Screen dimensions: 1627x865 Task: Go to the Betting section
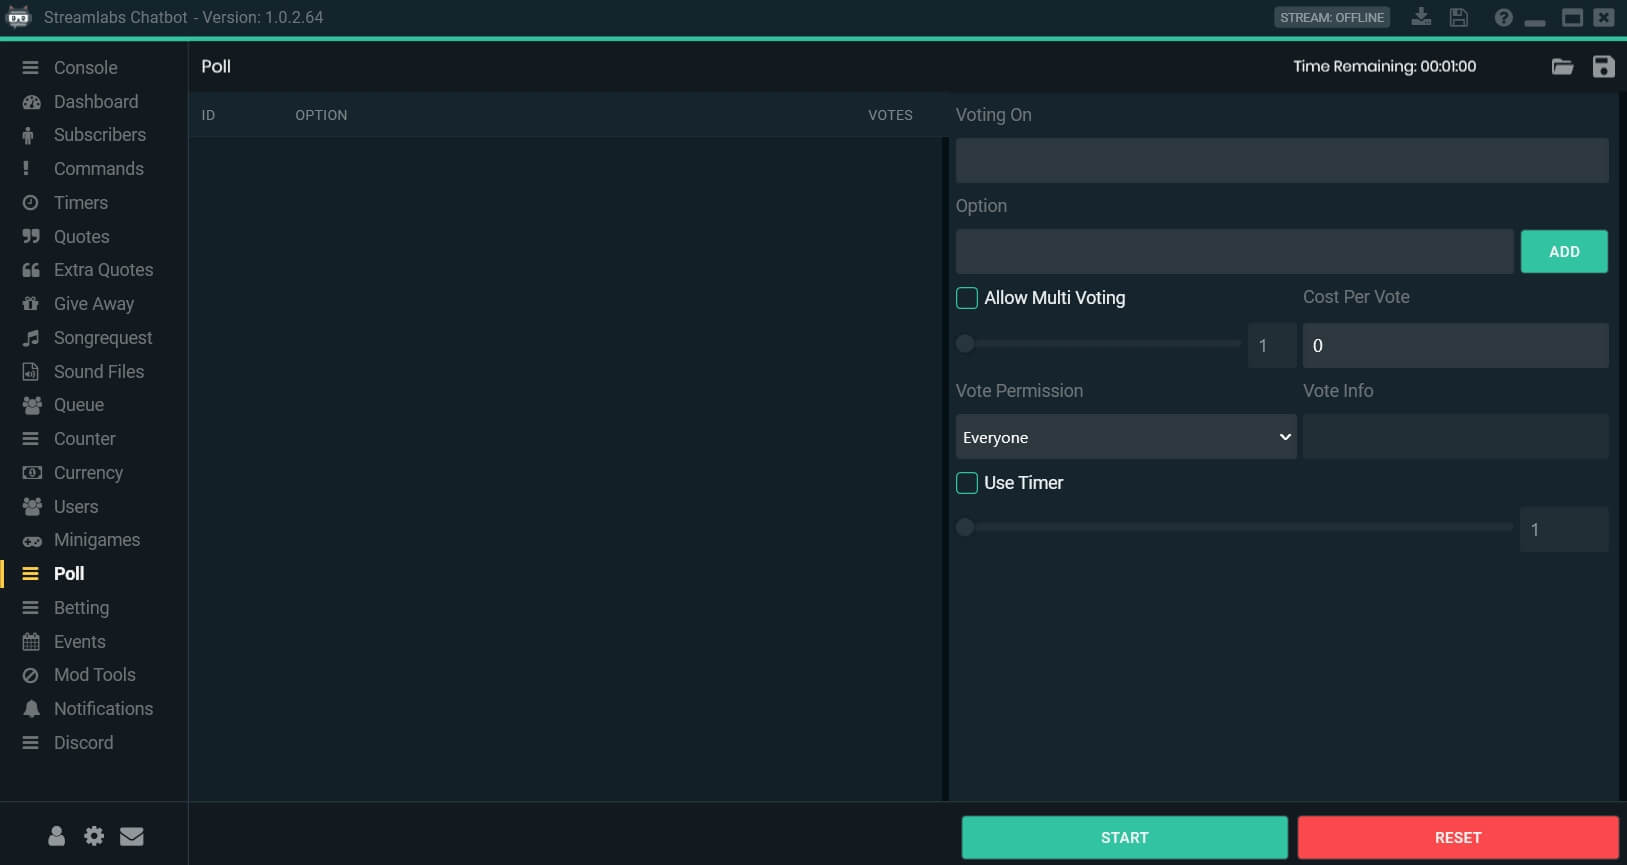pos(81,608)
